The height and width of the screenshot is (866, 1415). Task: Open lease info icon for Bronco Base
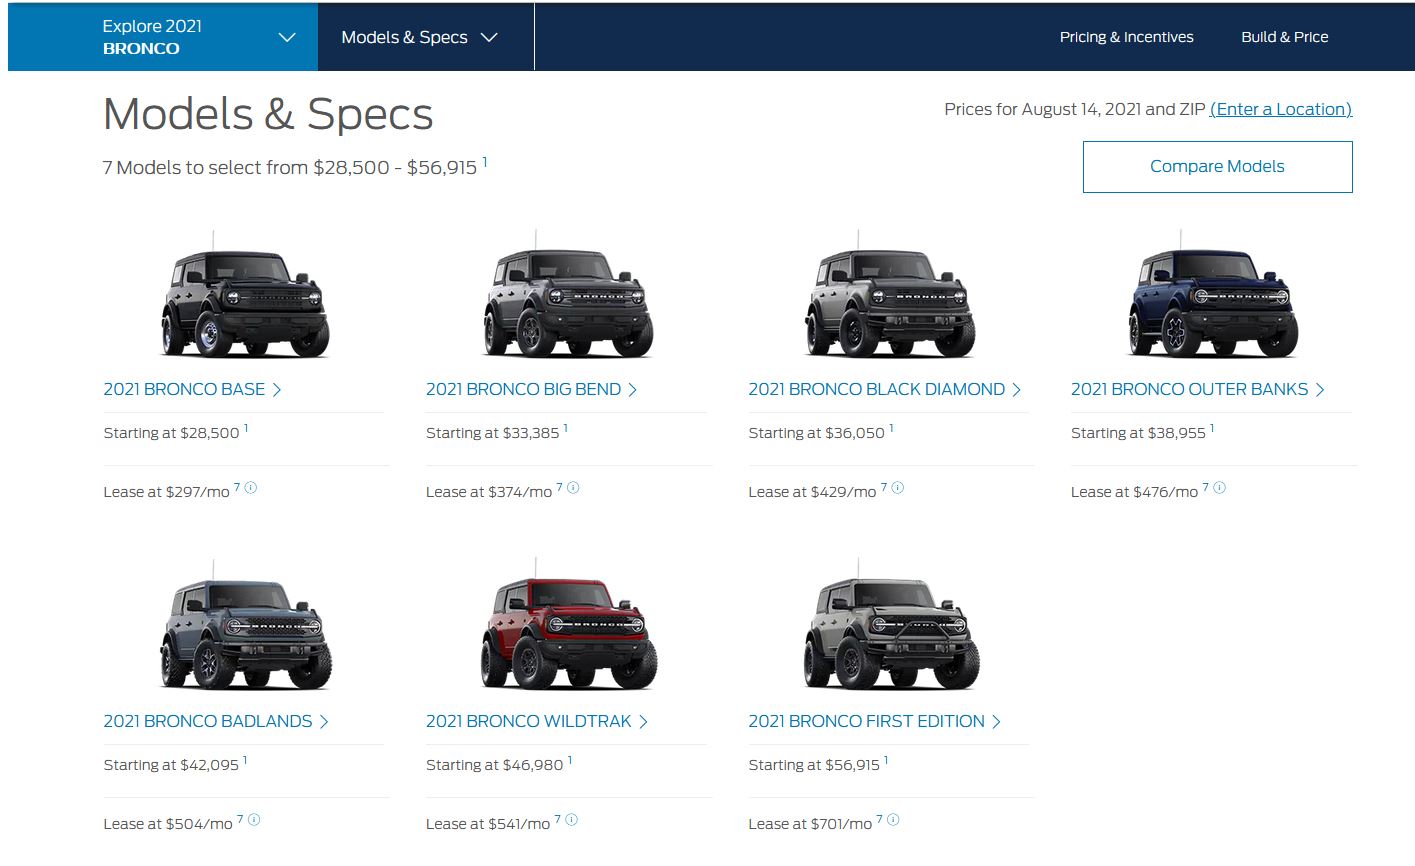tap(251, 488)
